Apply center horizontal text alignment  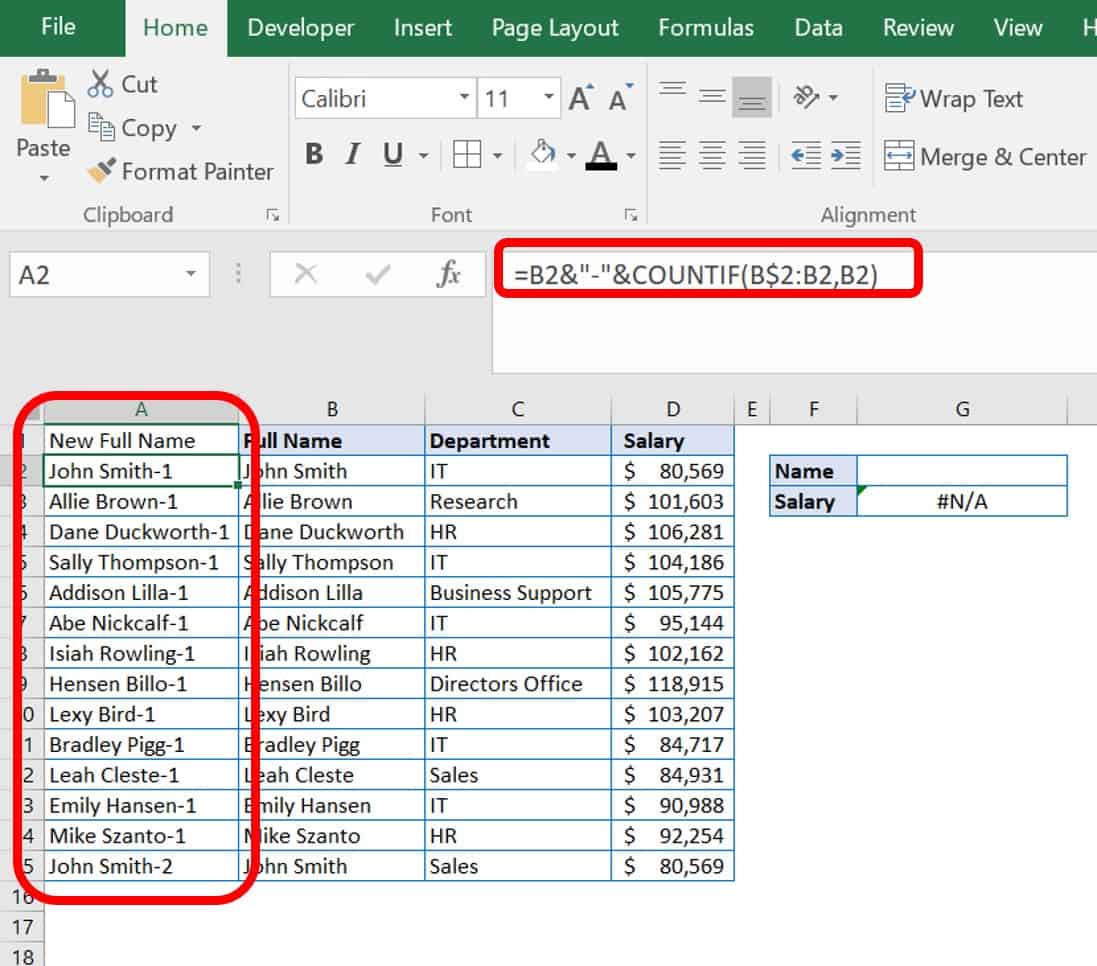pyautogui.click(x=712, y=155)
